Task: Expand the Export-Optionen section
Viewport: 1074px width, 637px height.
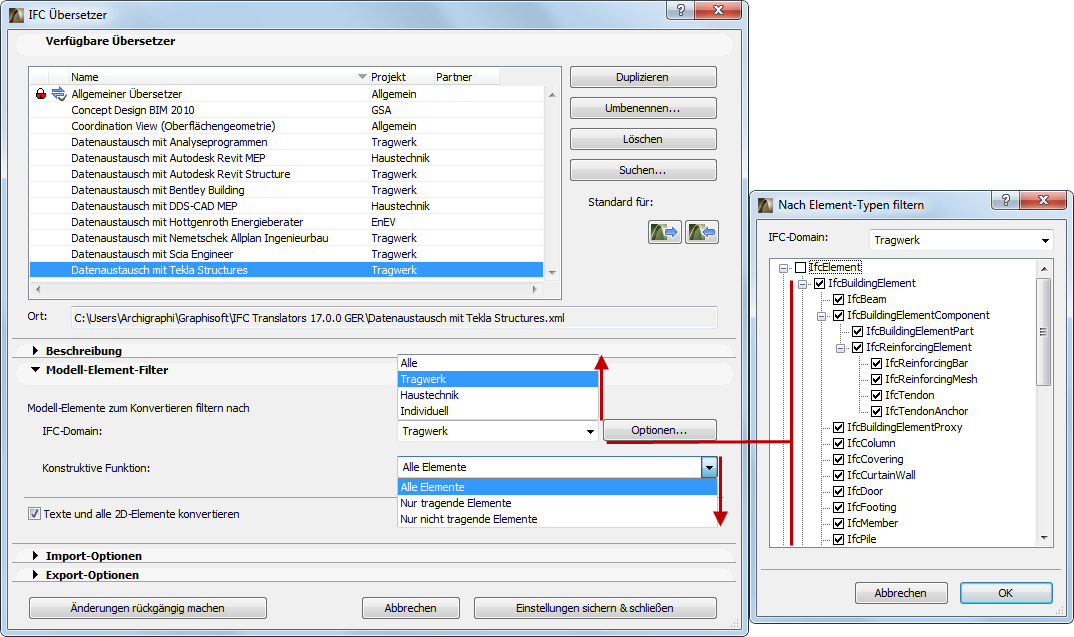Action: [35, 575]
